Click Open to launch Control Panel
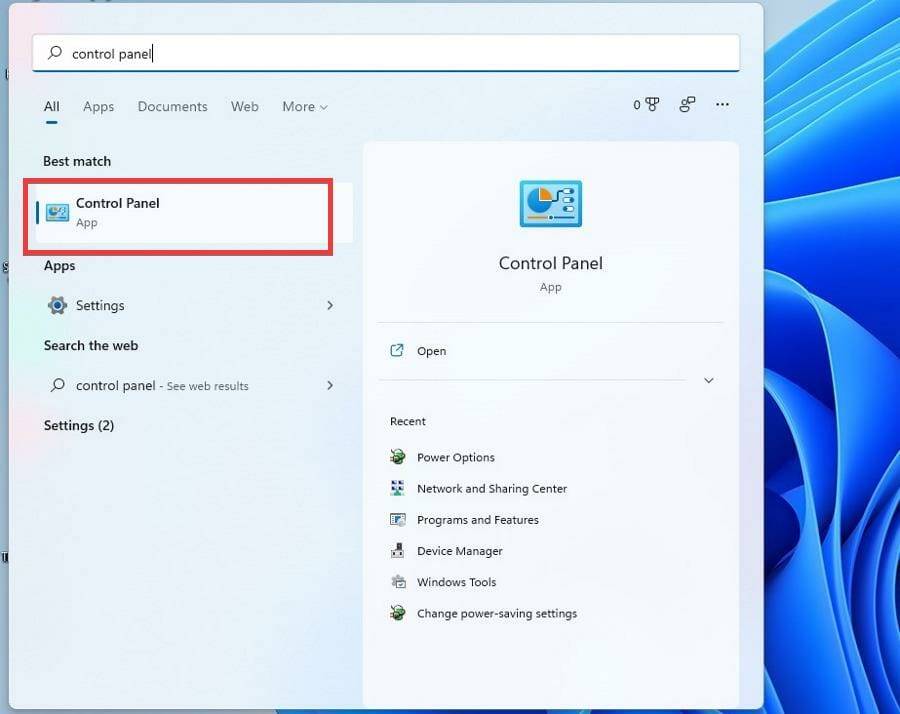 click(x=431, y=351)
